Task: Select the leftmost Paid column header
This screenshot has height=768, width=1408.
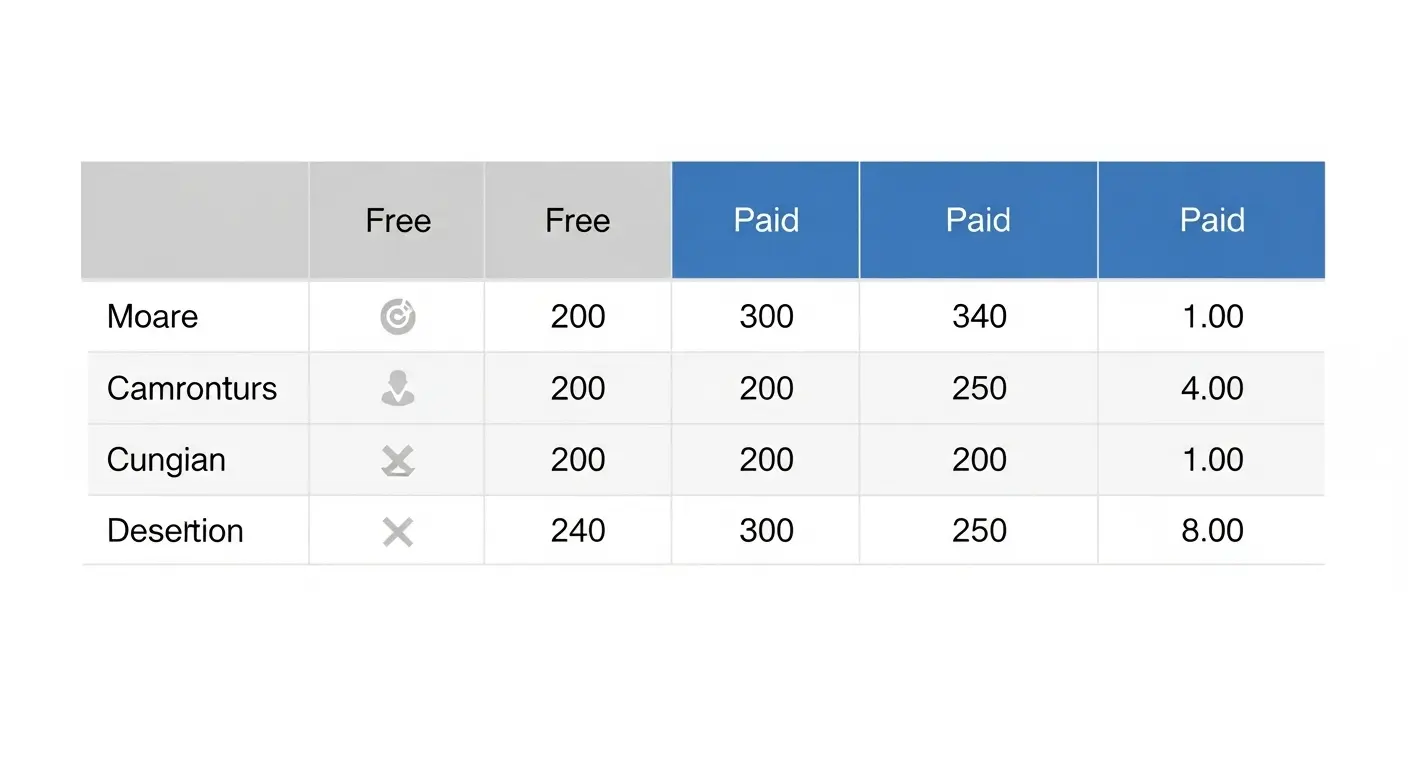Action: (766, 220)
